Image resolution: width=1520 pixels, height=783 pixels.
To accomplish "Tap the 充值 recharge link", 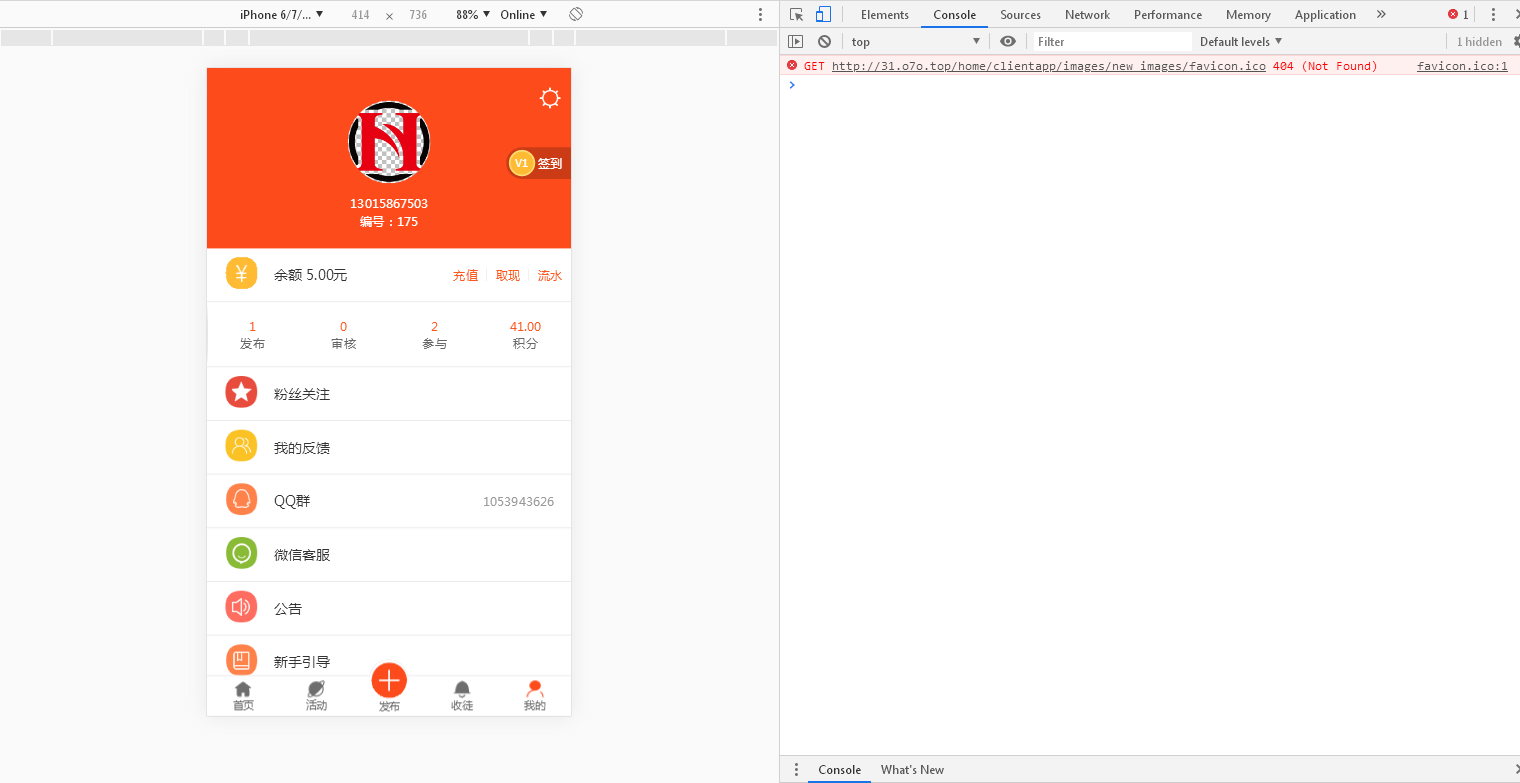I will click(x=465, y=275).
